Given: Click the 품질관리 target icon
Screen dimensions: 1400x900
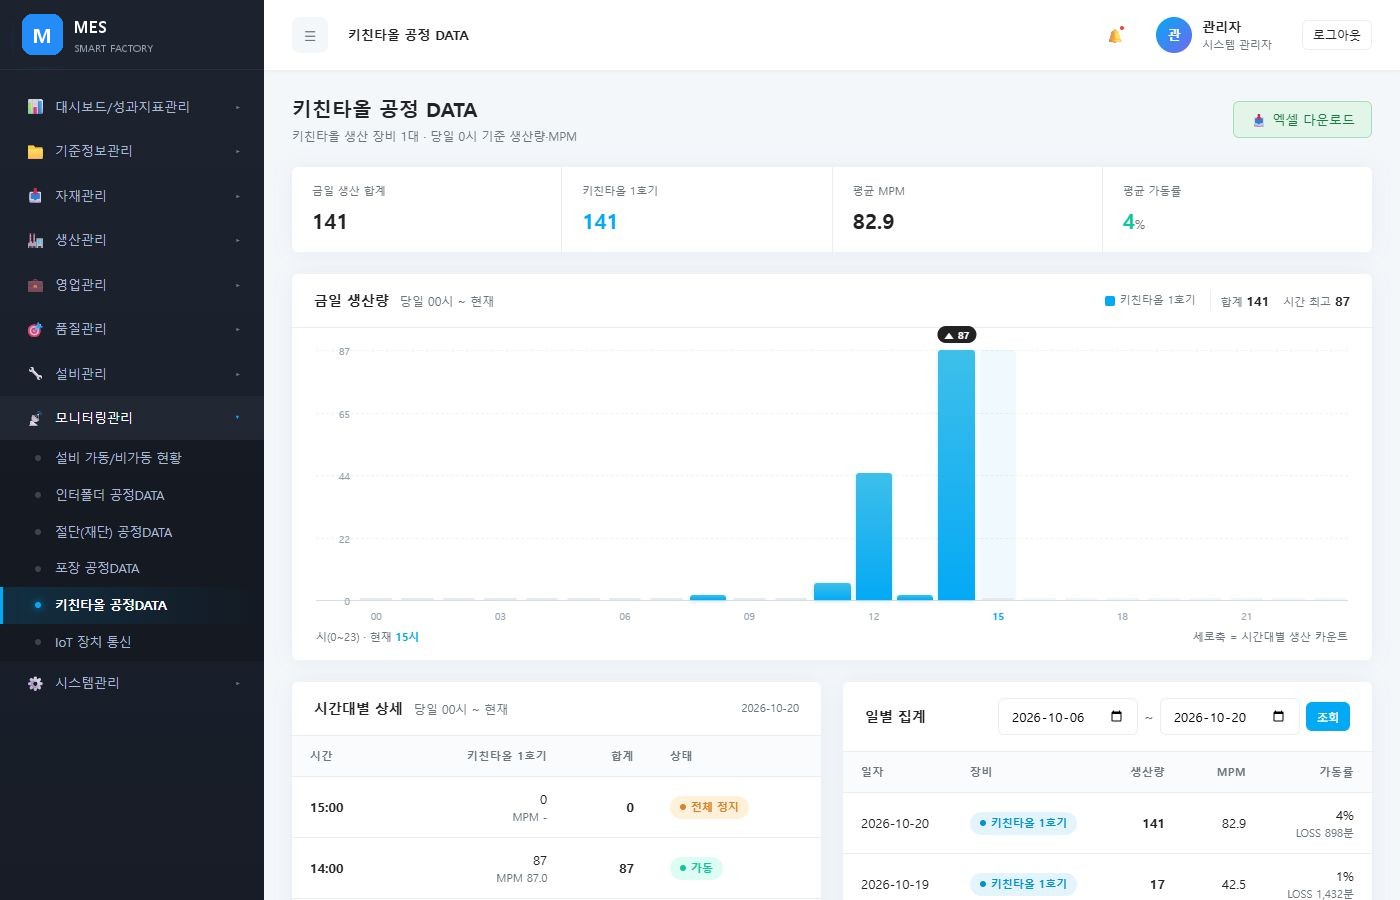Looking at the screenshot, I should (x=35, y=329).
